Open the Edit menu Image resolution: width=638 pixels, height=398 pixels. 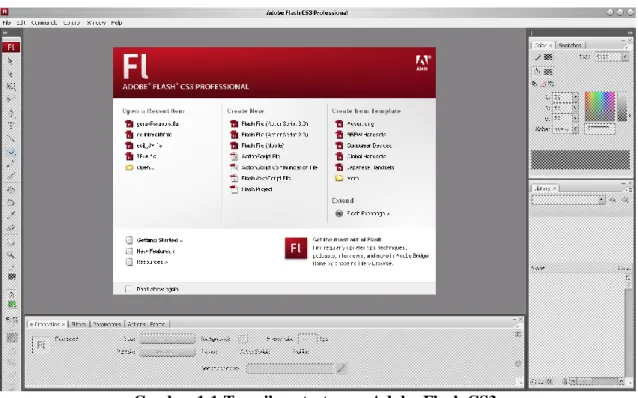point(21,23)
